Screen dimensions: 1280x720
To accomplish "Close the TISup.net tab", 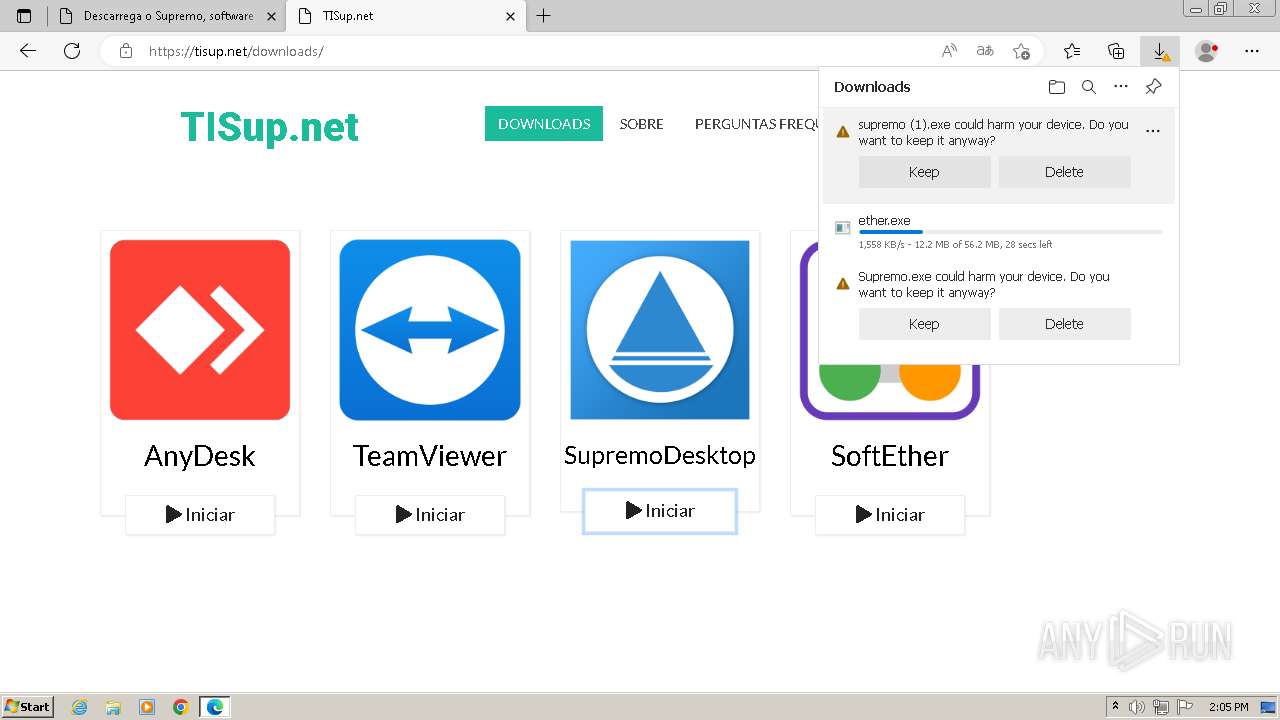I will [x=510, y=16].
